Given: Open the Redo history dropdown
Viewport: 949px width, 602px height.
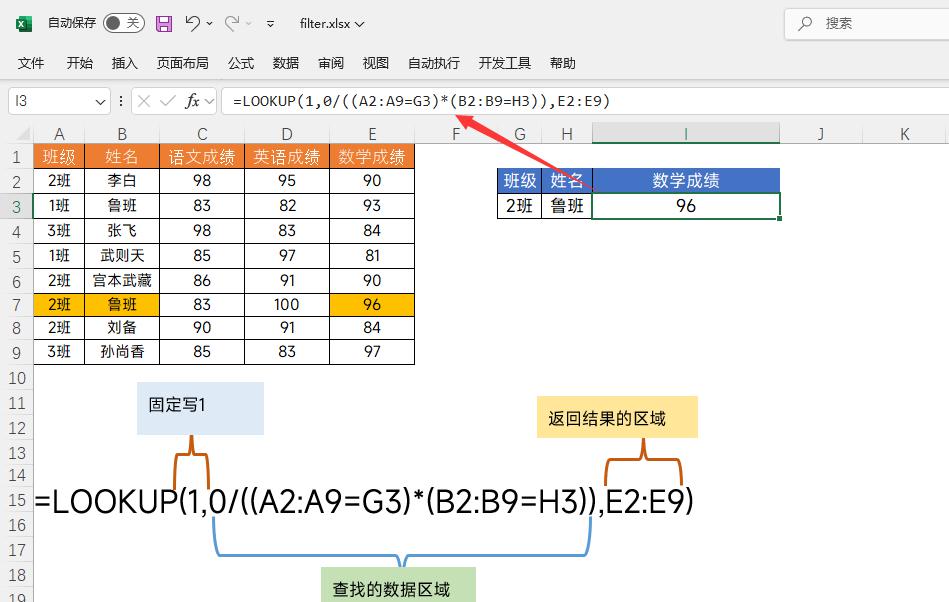Looking at the screenshot, I should click(x=249, y=24).
